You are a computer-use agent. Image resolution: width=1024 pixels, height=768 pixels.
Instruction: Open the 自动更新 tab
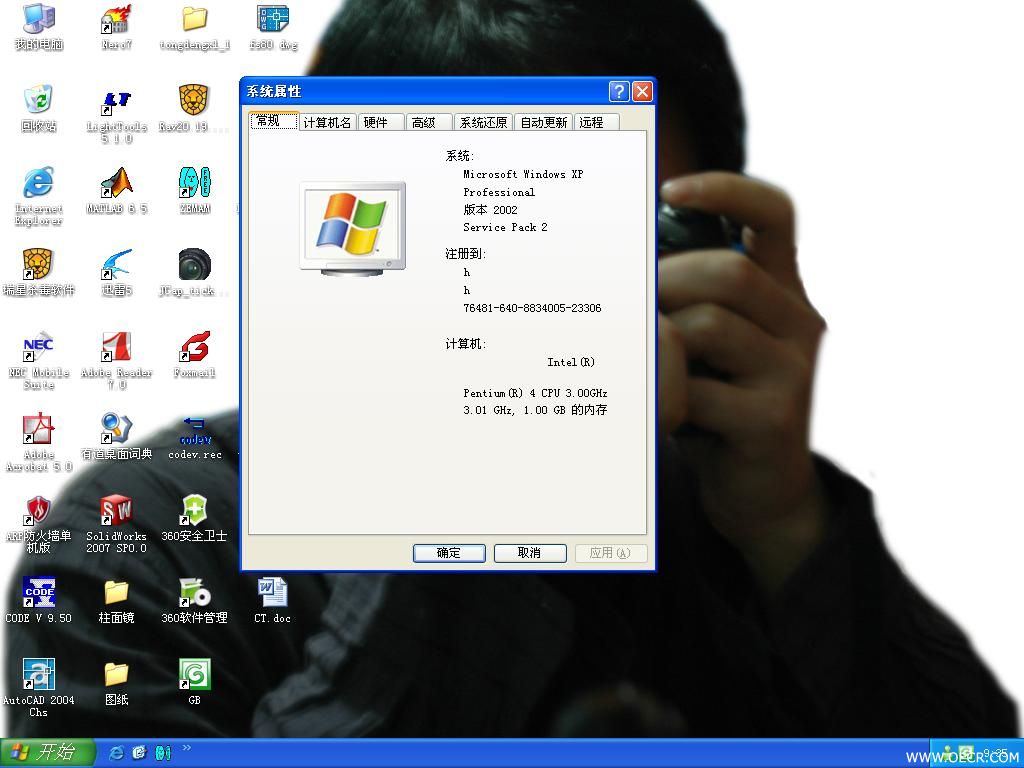[543, 122]
